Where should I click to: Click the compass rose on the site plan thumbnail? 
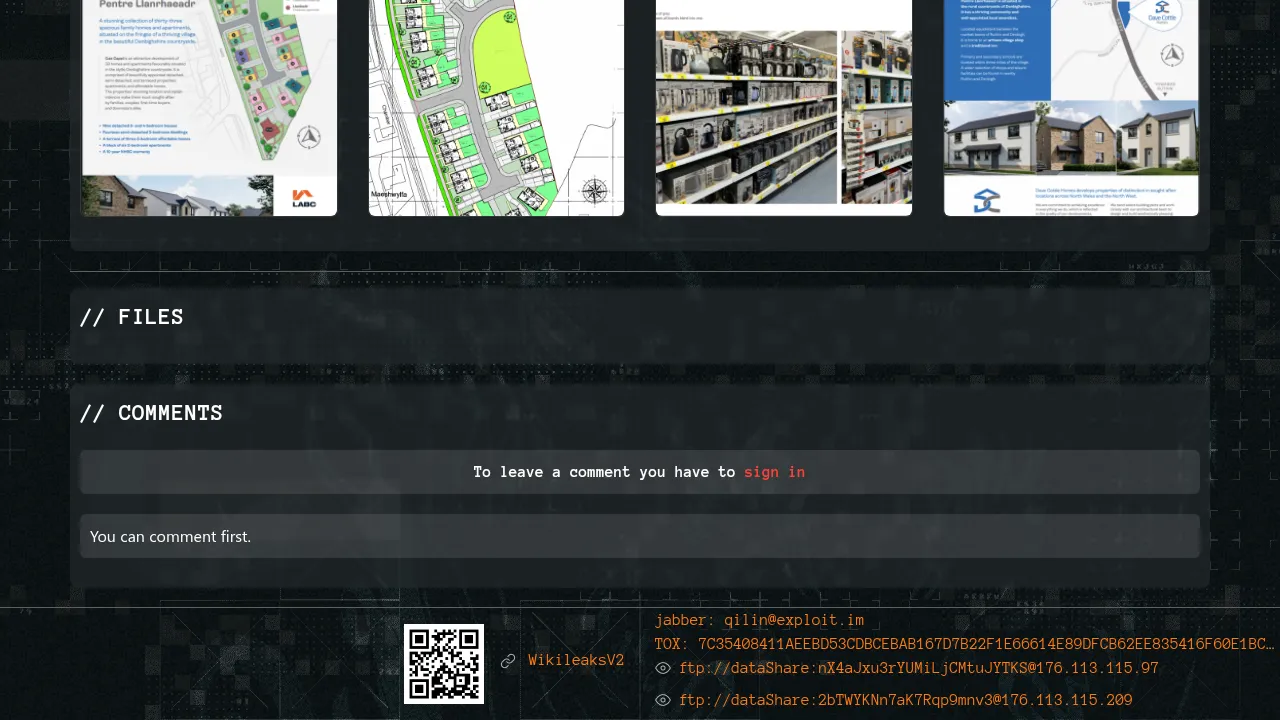tap(594, 190)
